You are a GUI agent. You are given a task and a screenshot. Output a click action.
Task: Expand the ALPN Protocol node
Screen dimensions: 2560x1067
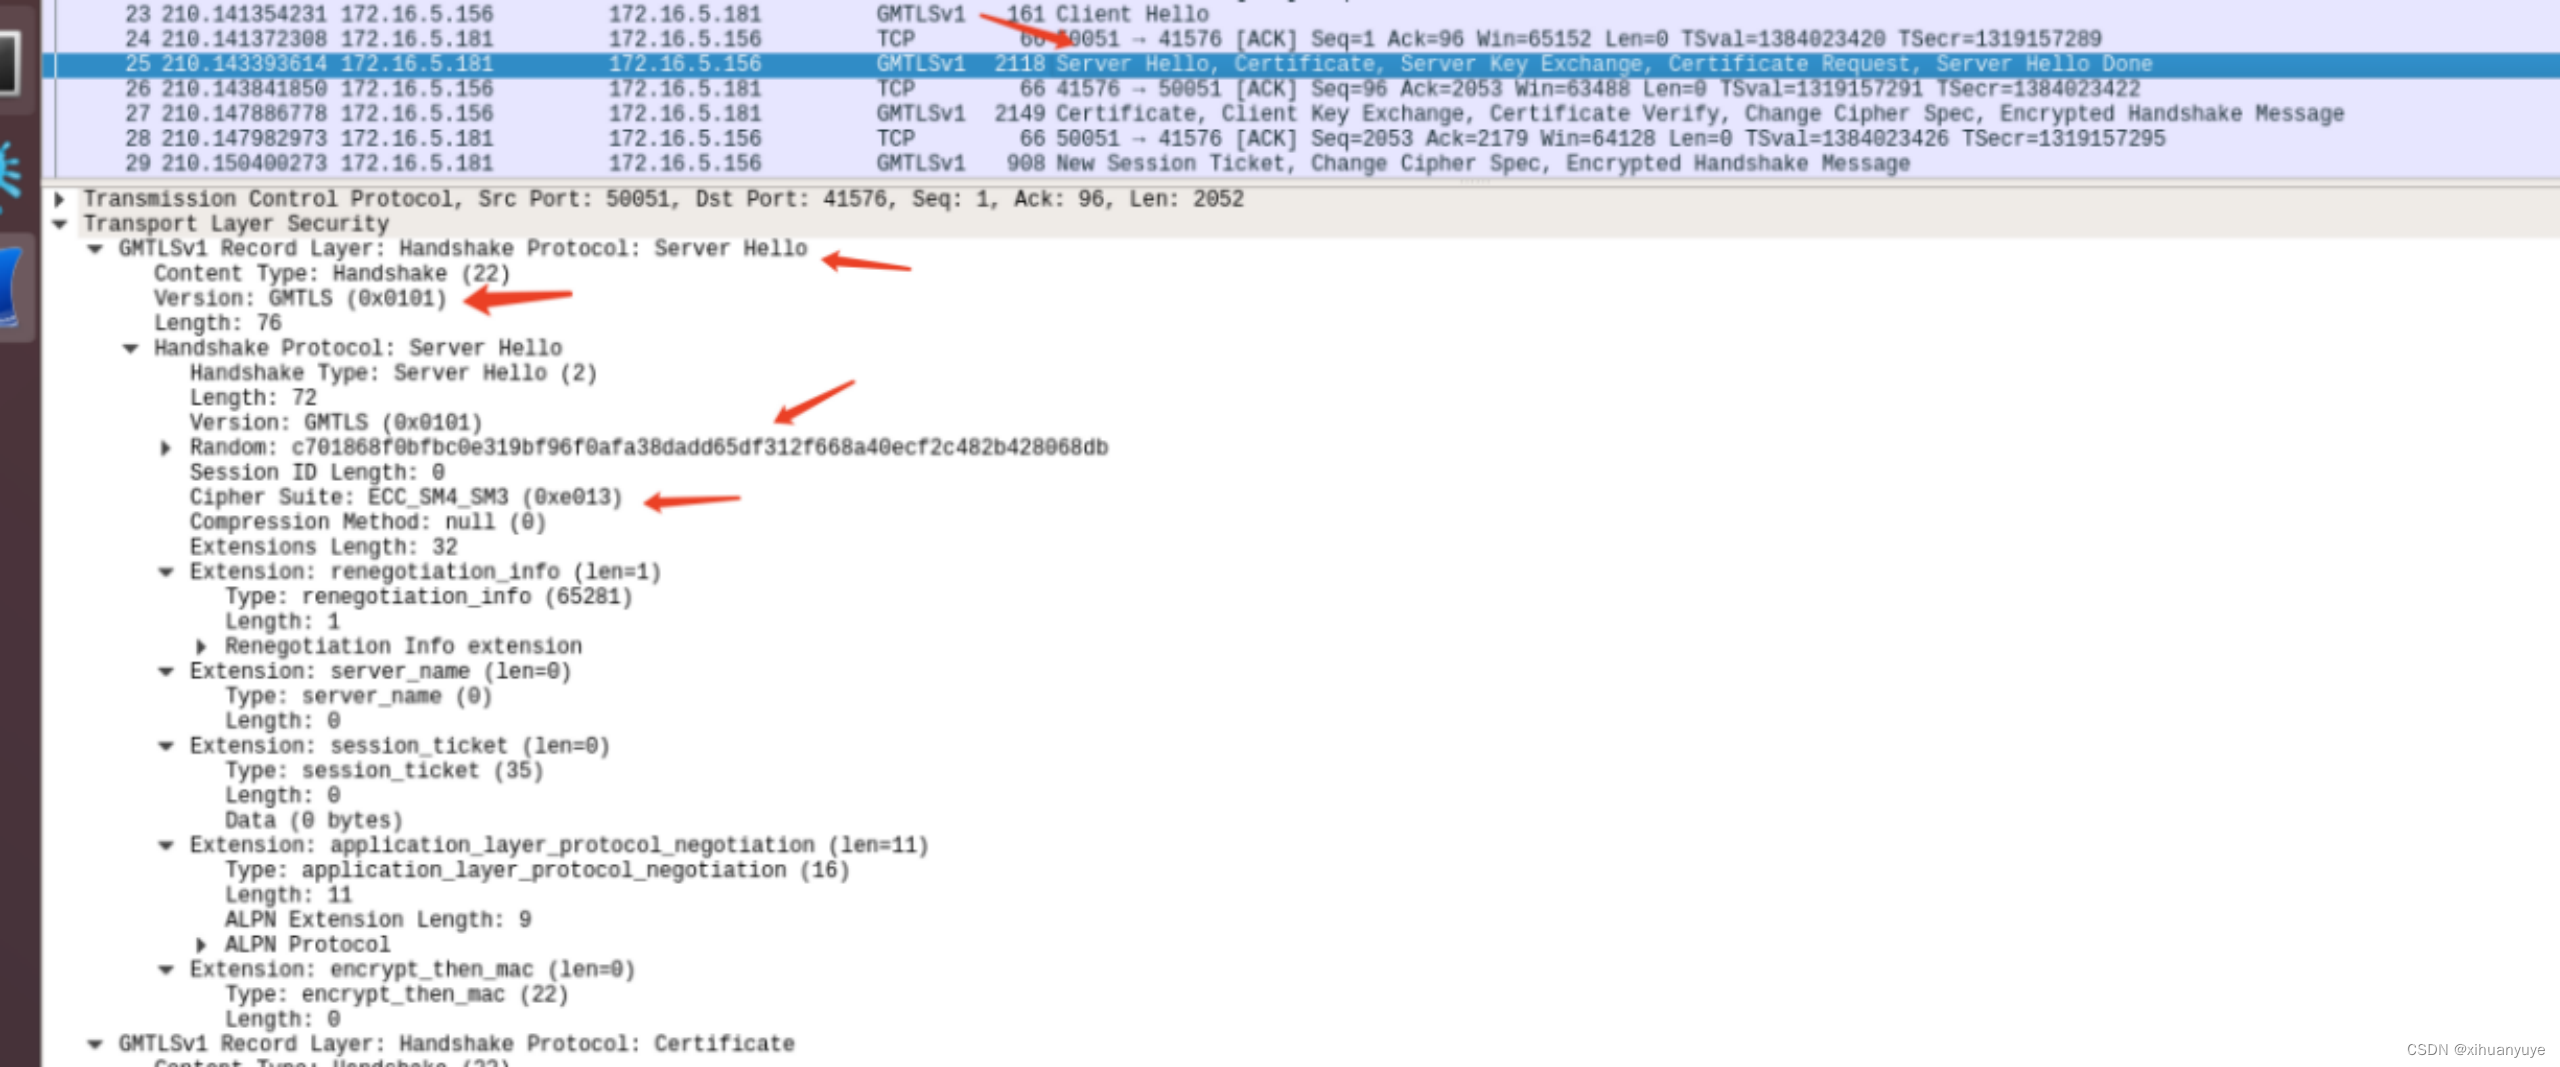click(201, 945)
